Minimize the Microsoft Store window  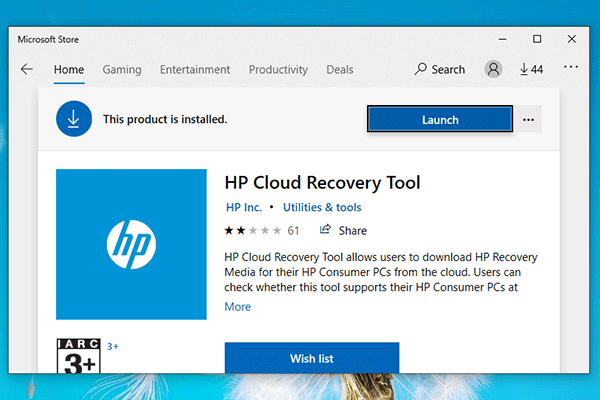pyautogui.click(x=502, y=39)
